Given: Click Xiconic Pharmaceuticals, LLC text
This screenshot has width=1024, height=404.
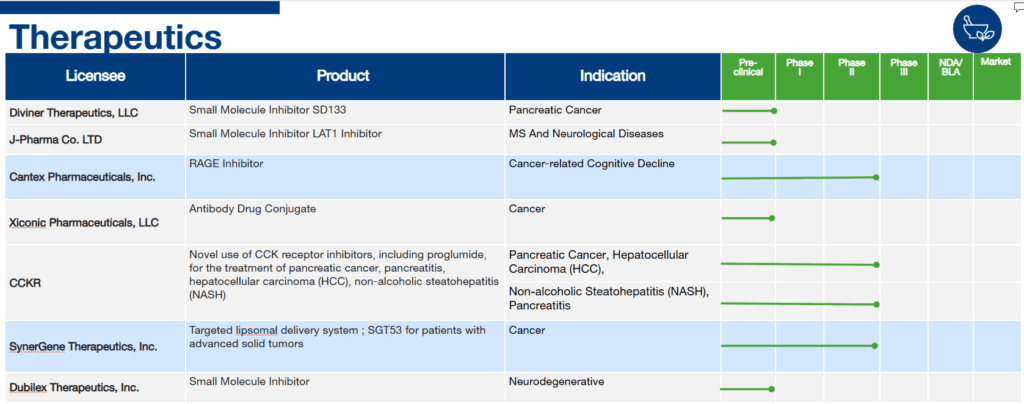Looking at the screenshot, I should pyautogui.click(x=84, y=223).
